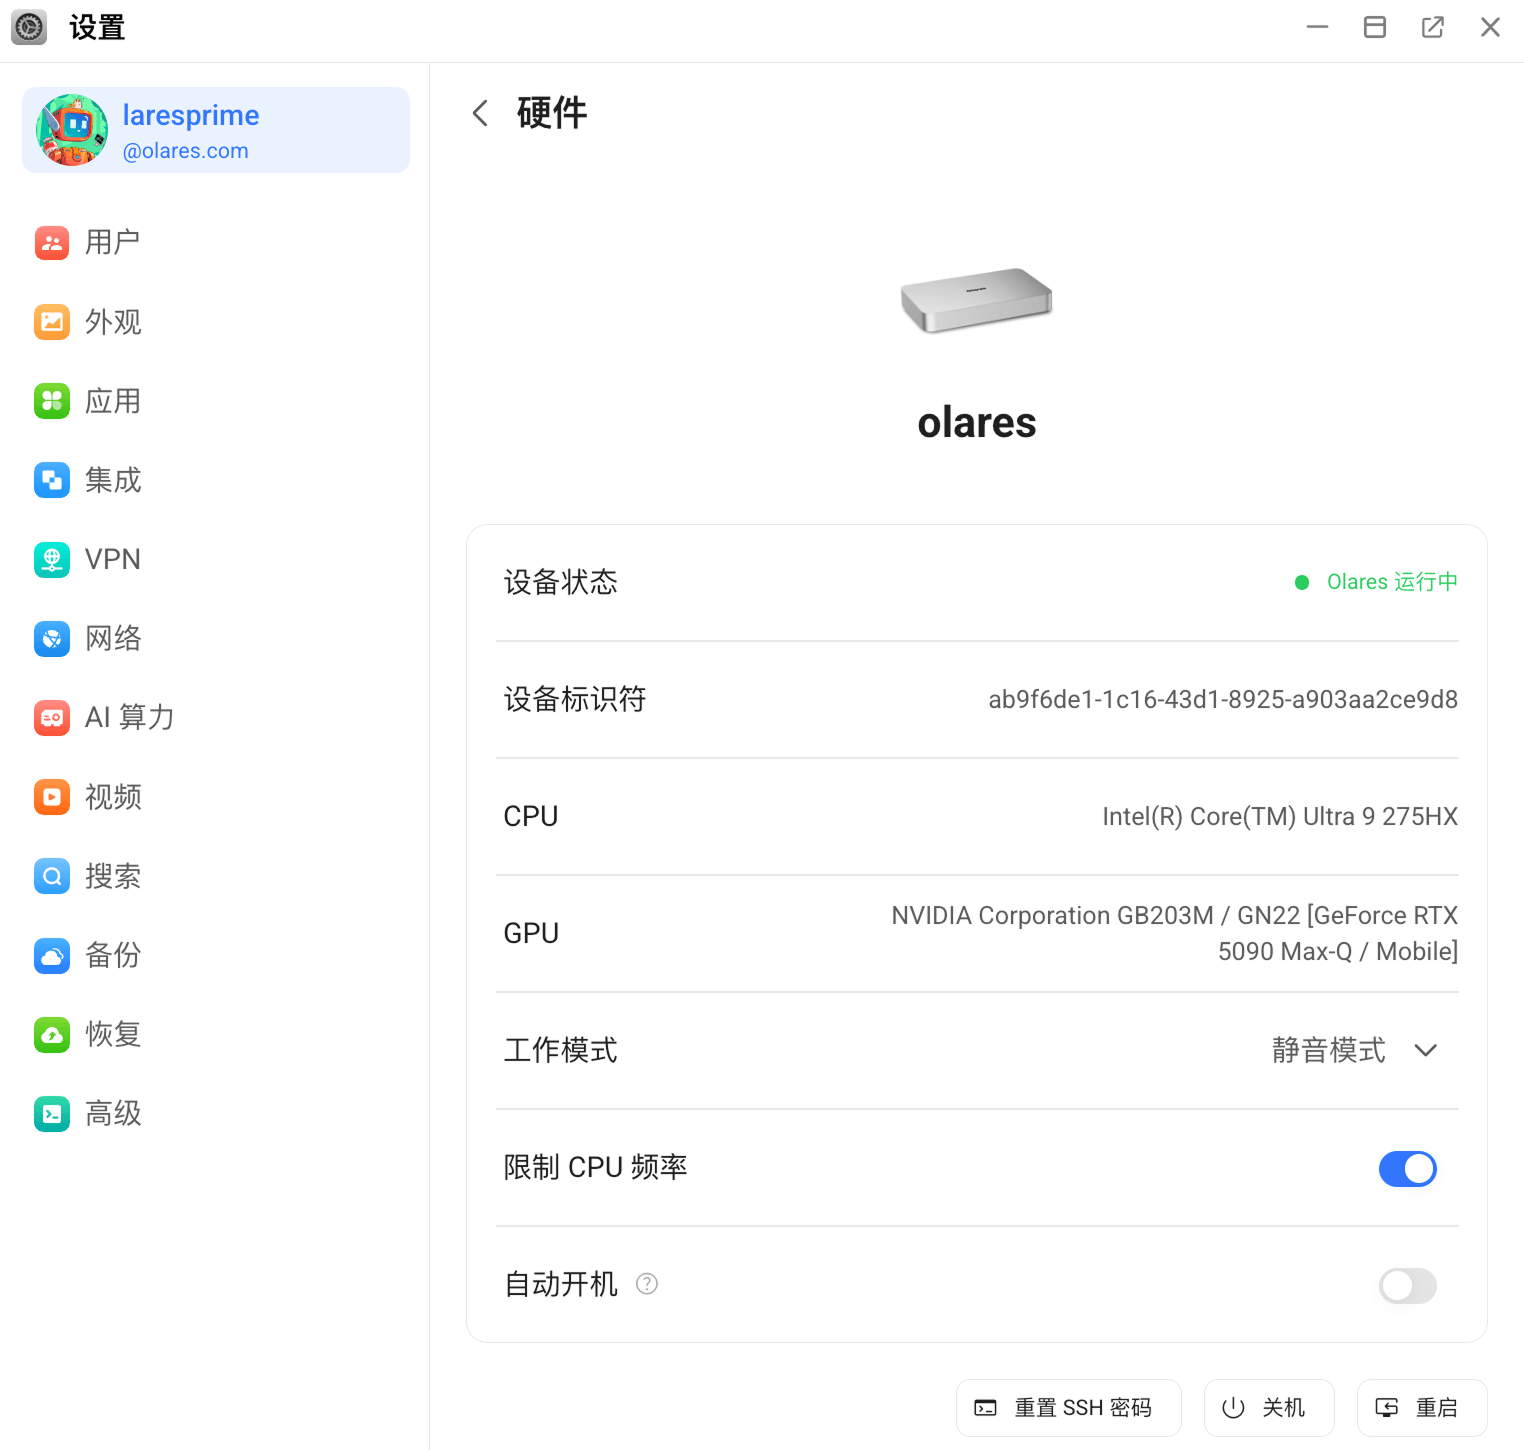Expand the 工作模式 chevron dropdown
Viewport: 1524px width, 1450px height.
1426,1050
